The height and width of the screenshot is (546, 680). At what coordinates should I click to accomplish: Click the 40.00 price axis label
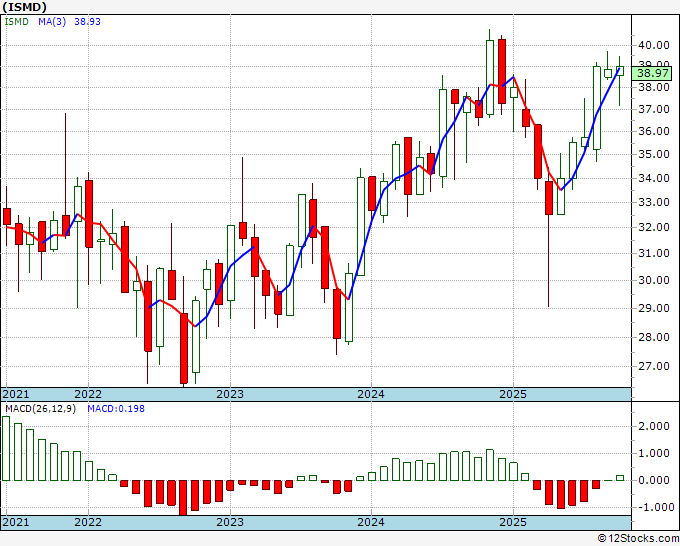coord(654,45)
